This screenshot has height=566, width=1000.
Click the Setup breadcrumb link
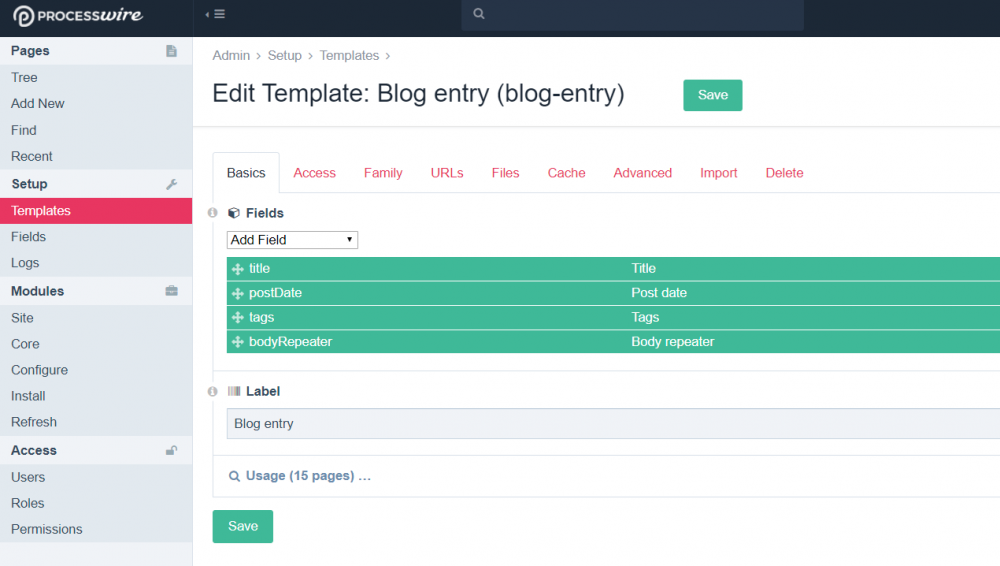284,56
